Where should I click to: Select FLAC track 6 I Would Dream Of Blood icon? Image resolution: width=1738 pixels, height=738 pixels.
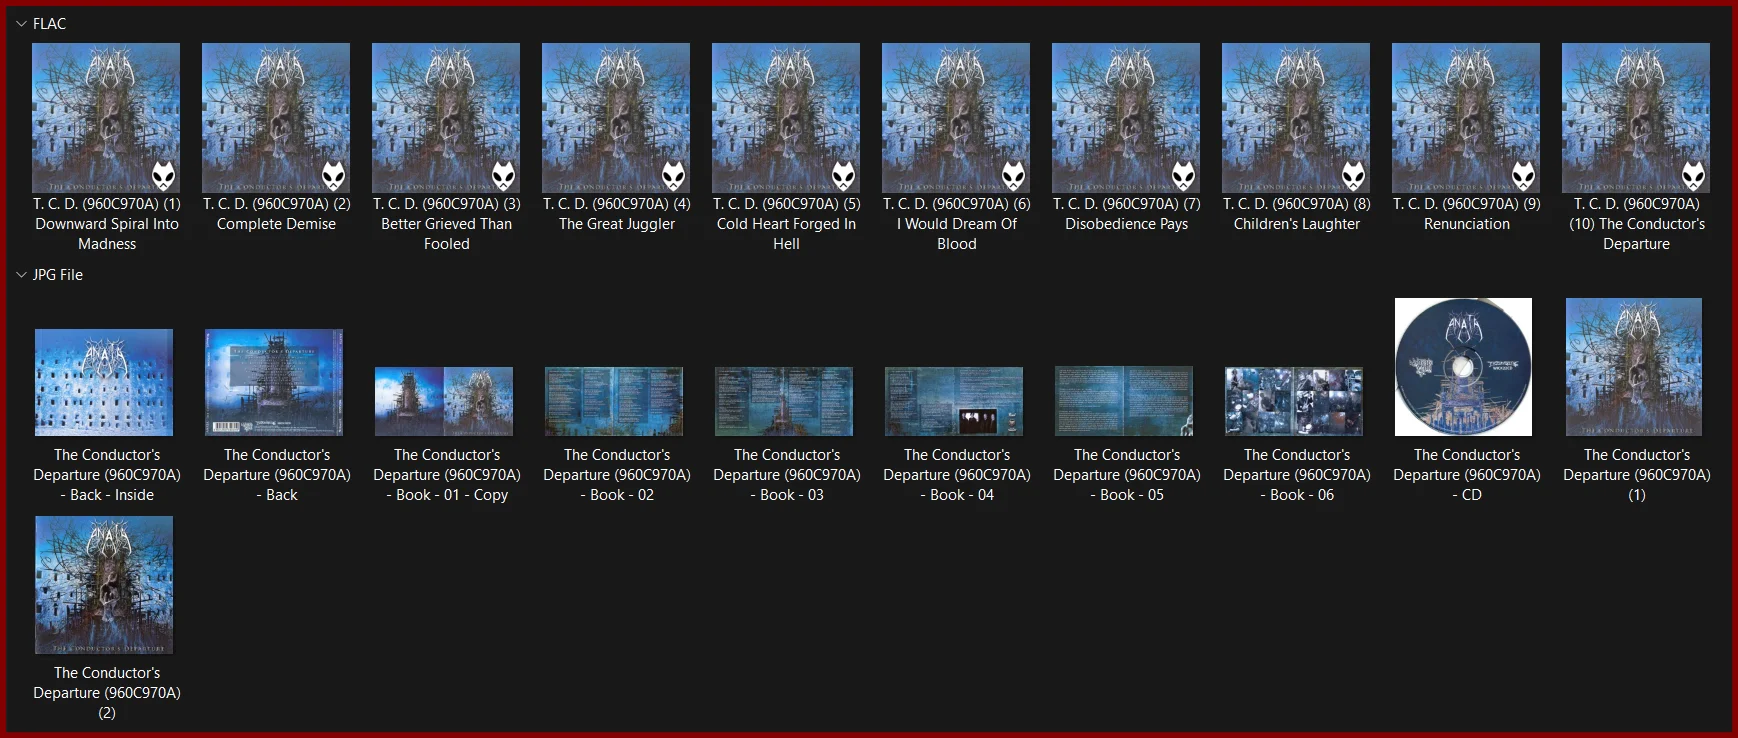(x=956, y=118)
